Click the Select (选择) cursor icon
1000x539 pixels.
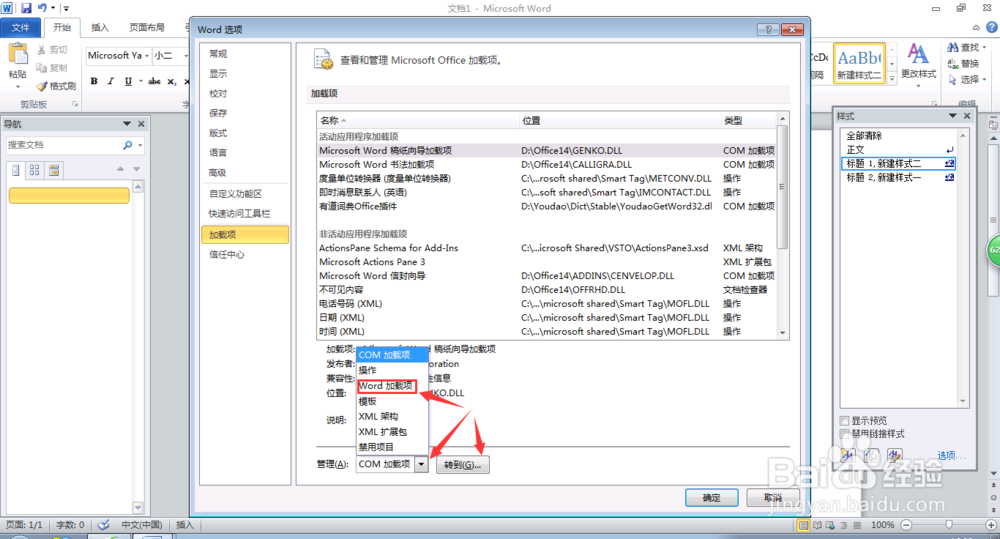[x=953, y=80]
